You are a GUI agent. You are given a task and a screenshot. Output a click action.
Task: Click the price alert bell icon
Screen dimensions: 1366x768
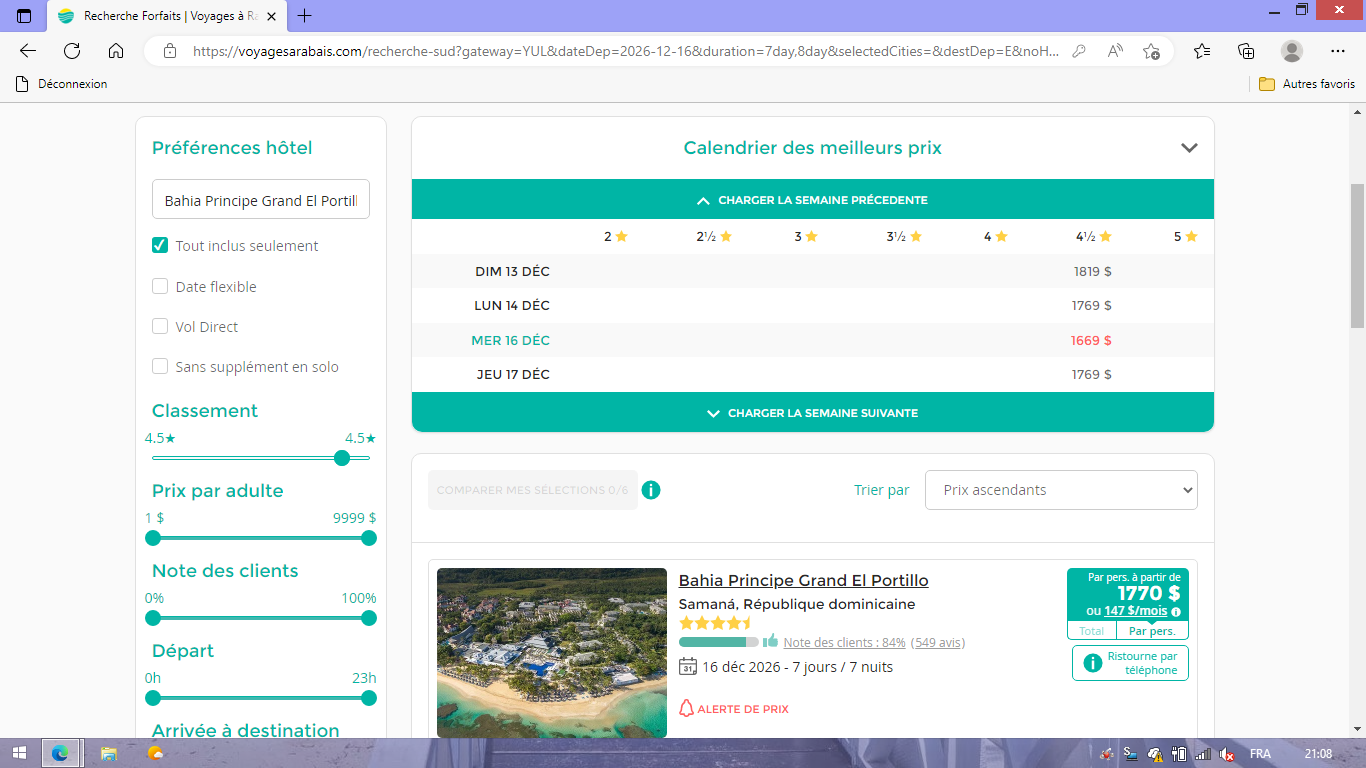pyautogui.click(x=686, y=709)
